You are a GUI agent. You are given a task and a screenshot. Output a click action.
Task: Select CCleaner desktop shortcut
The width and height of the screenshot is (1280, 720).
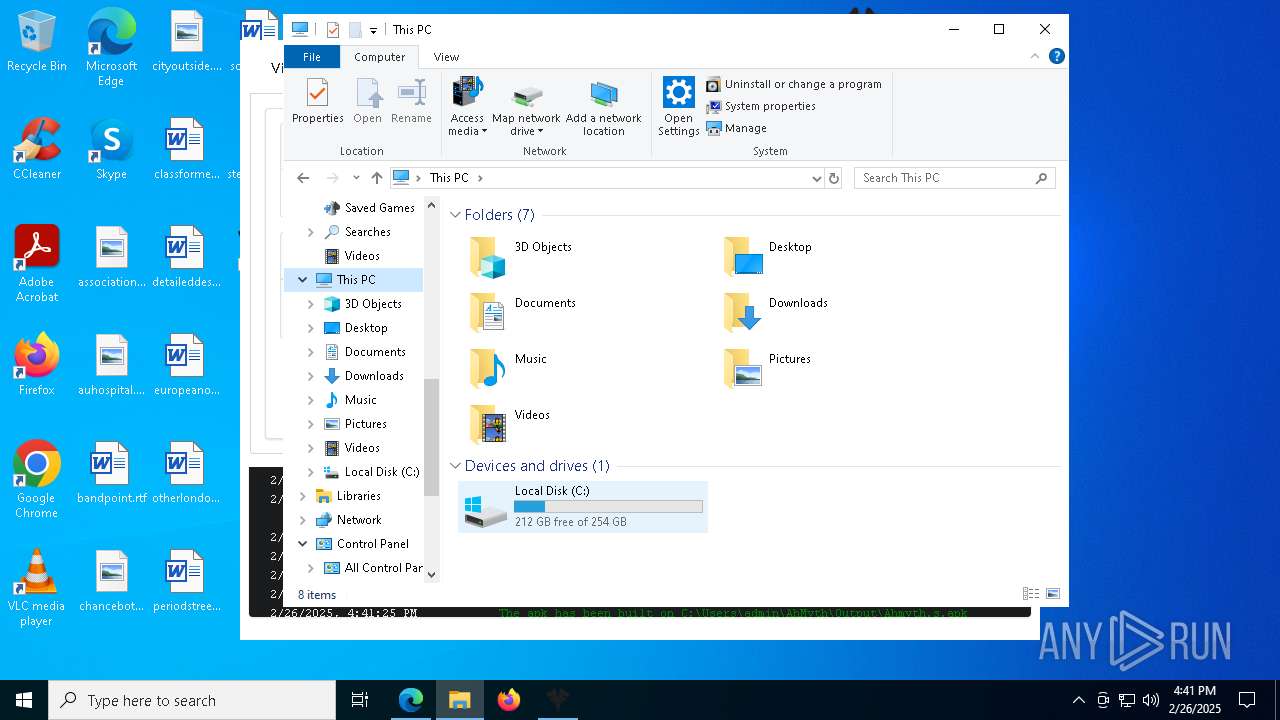coord(37,149)
